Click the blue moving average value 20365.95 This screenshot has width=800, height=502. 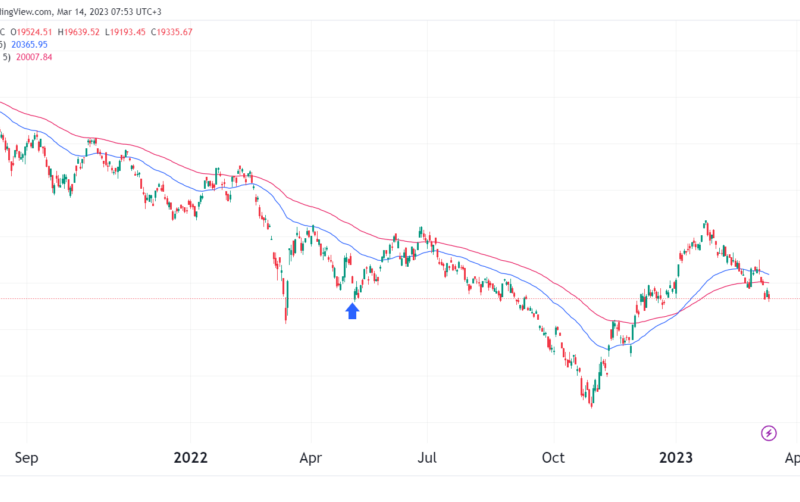tap(29, 44)
